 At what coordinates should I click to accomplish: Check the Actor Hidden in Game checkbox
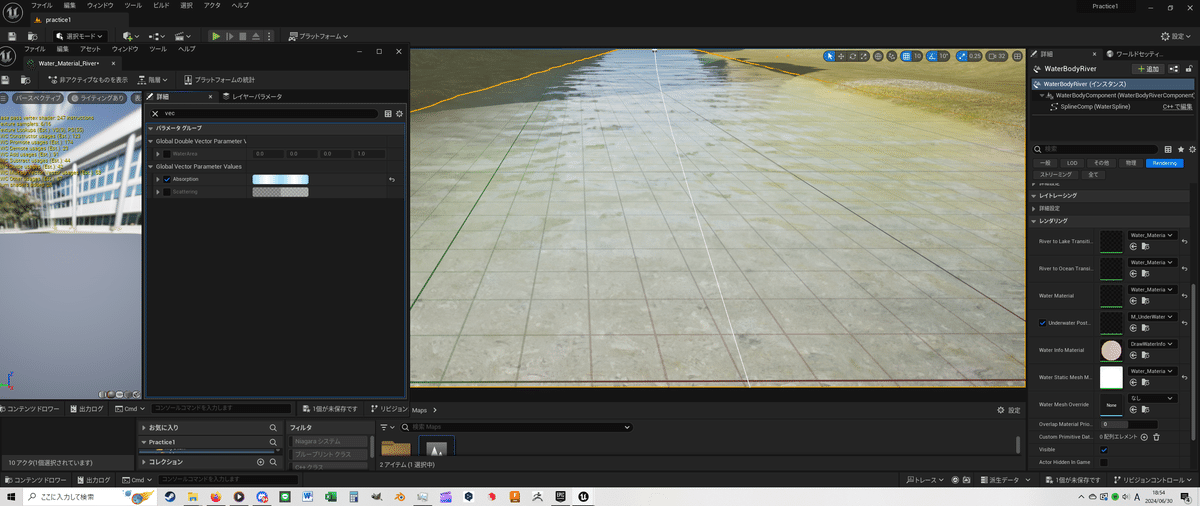pyautogui.click(x=1104, y=462)
